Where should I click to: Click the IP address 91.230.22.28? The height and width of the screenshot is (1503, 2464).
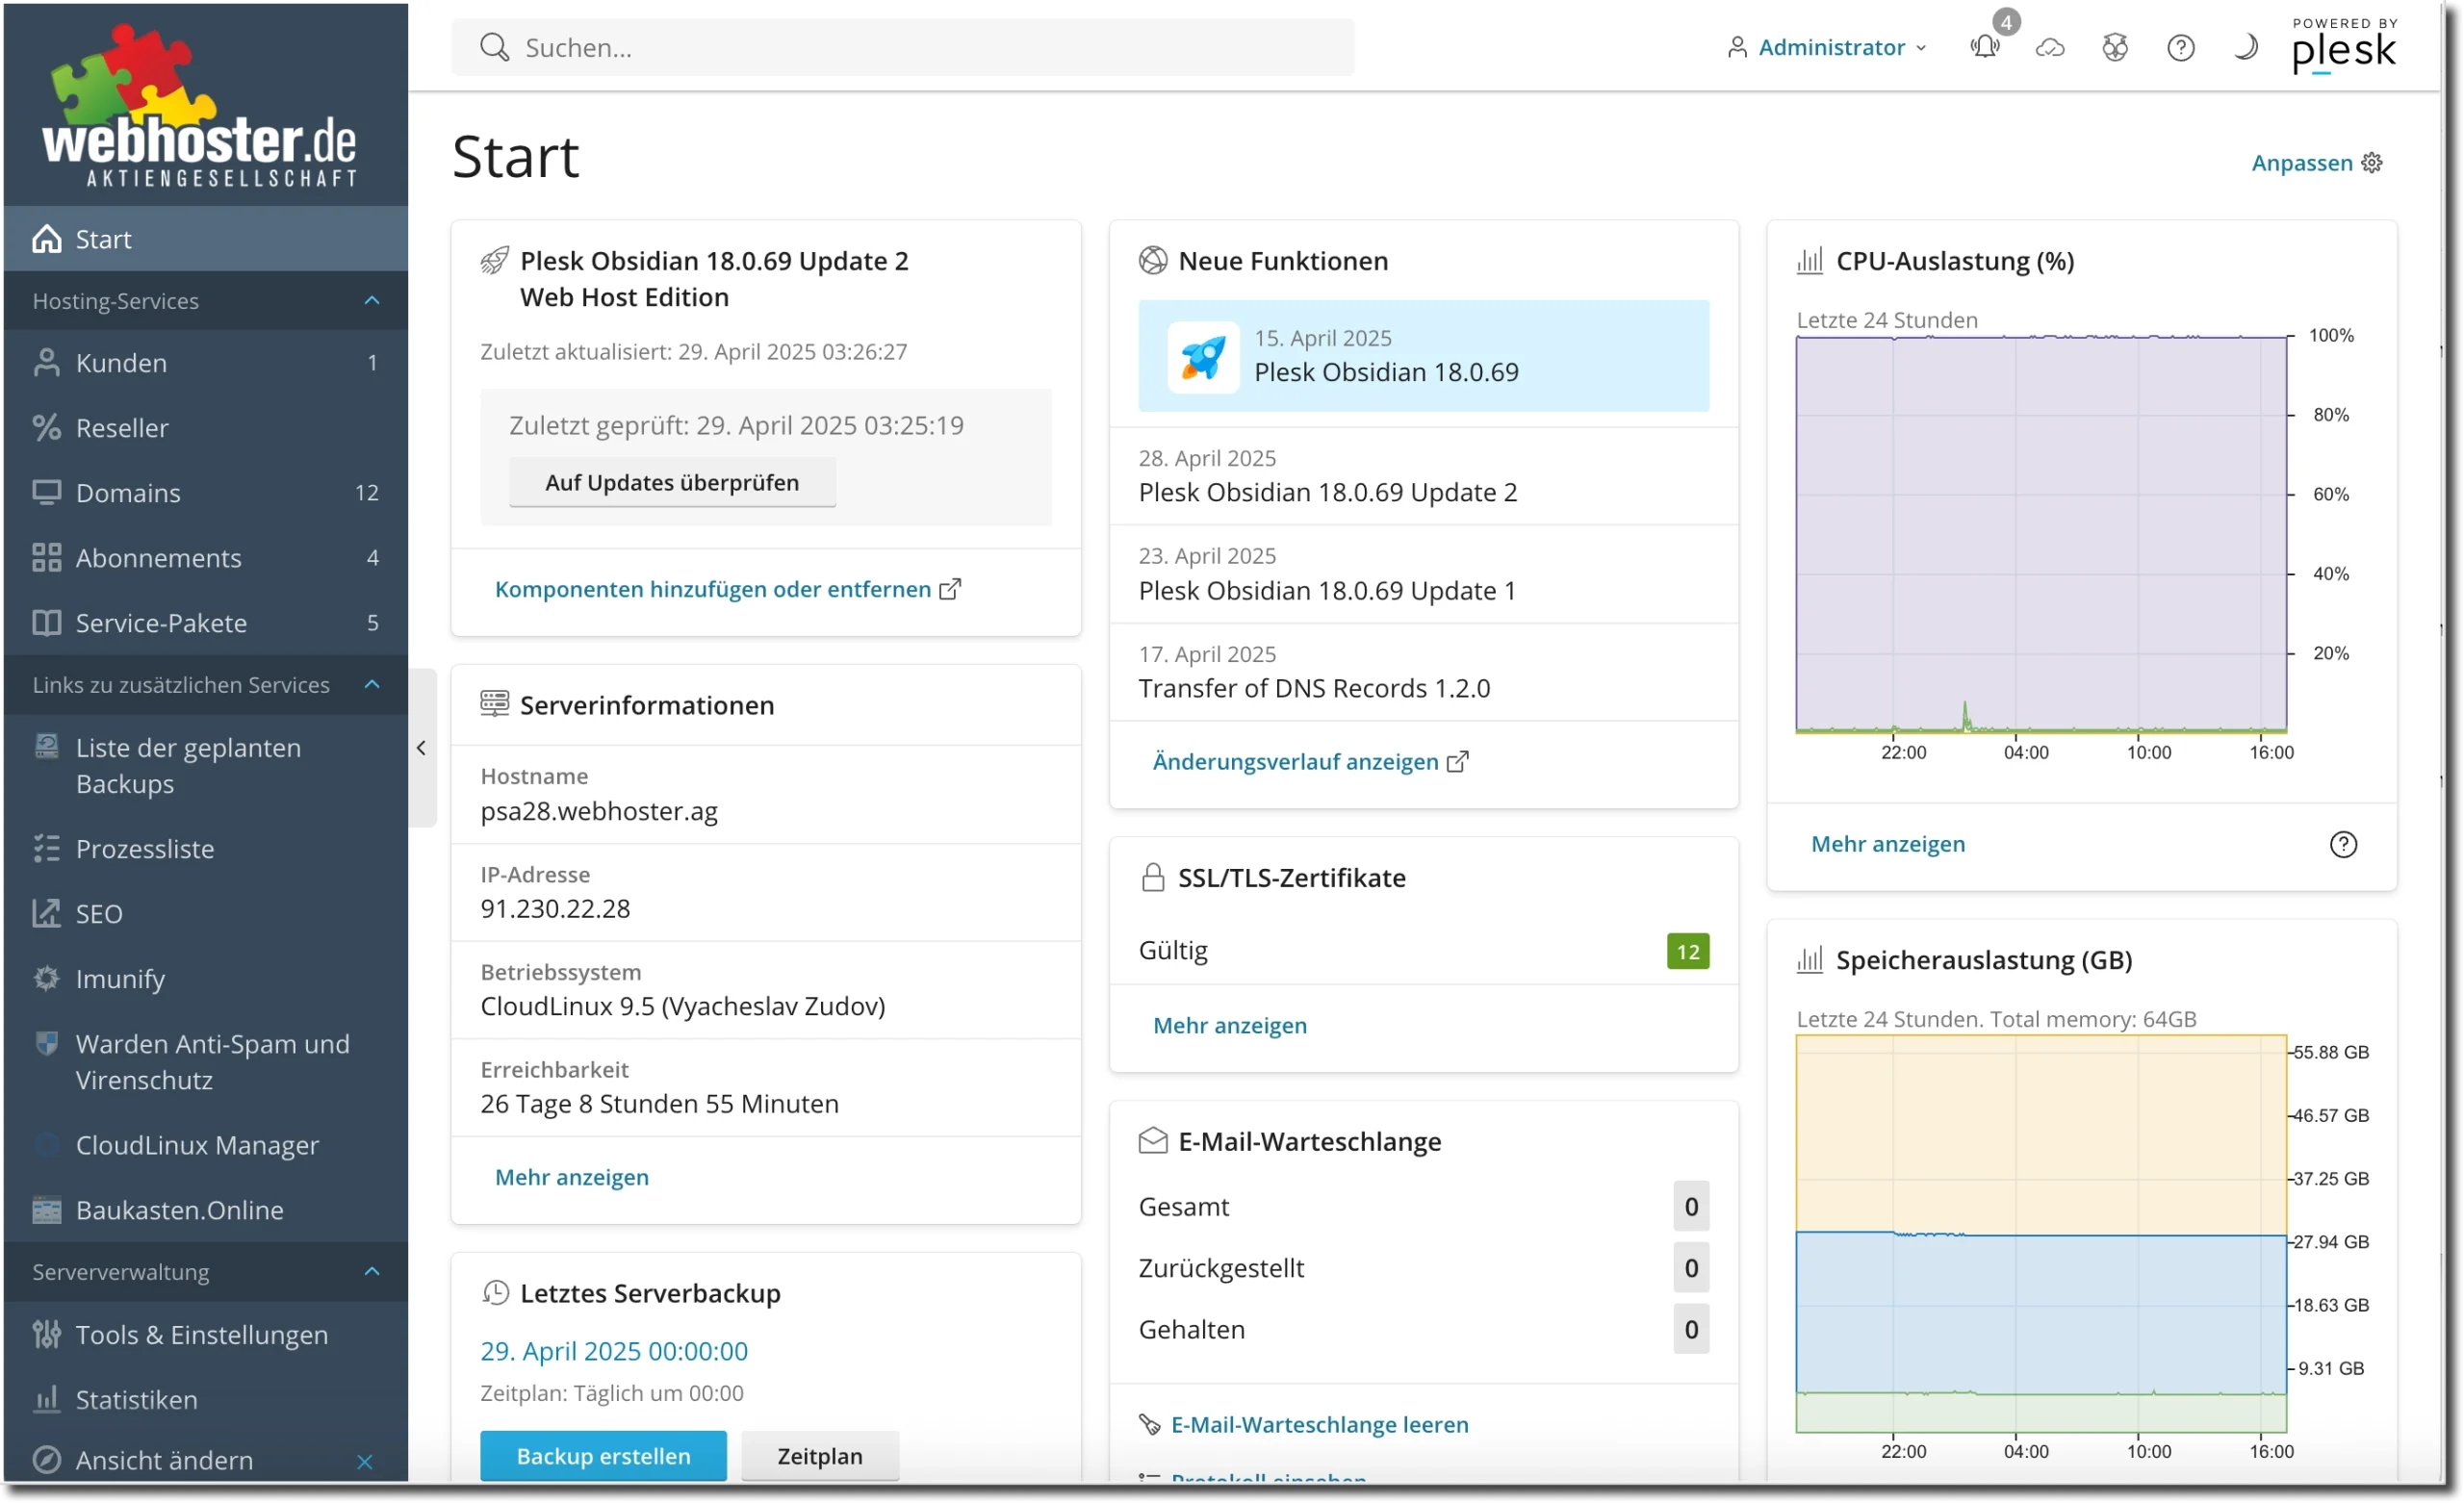coord(555,908)
